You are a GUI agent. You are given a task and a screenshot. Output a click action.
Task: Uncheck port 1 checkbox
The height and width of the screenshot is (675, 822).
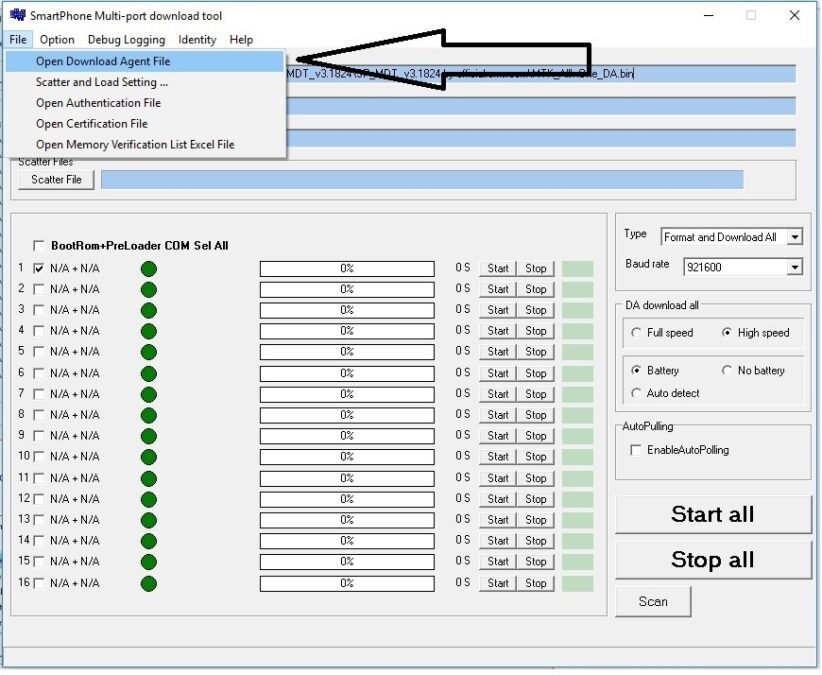(38, 269)
